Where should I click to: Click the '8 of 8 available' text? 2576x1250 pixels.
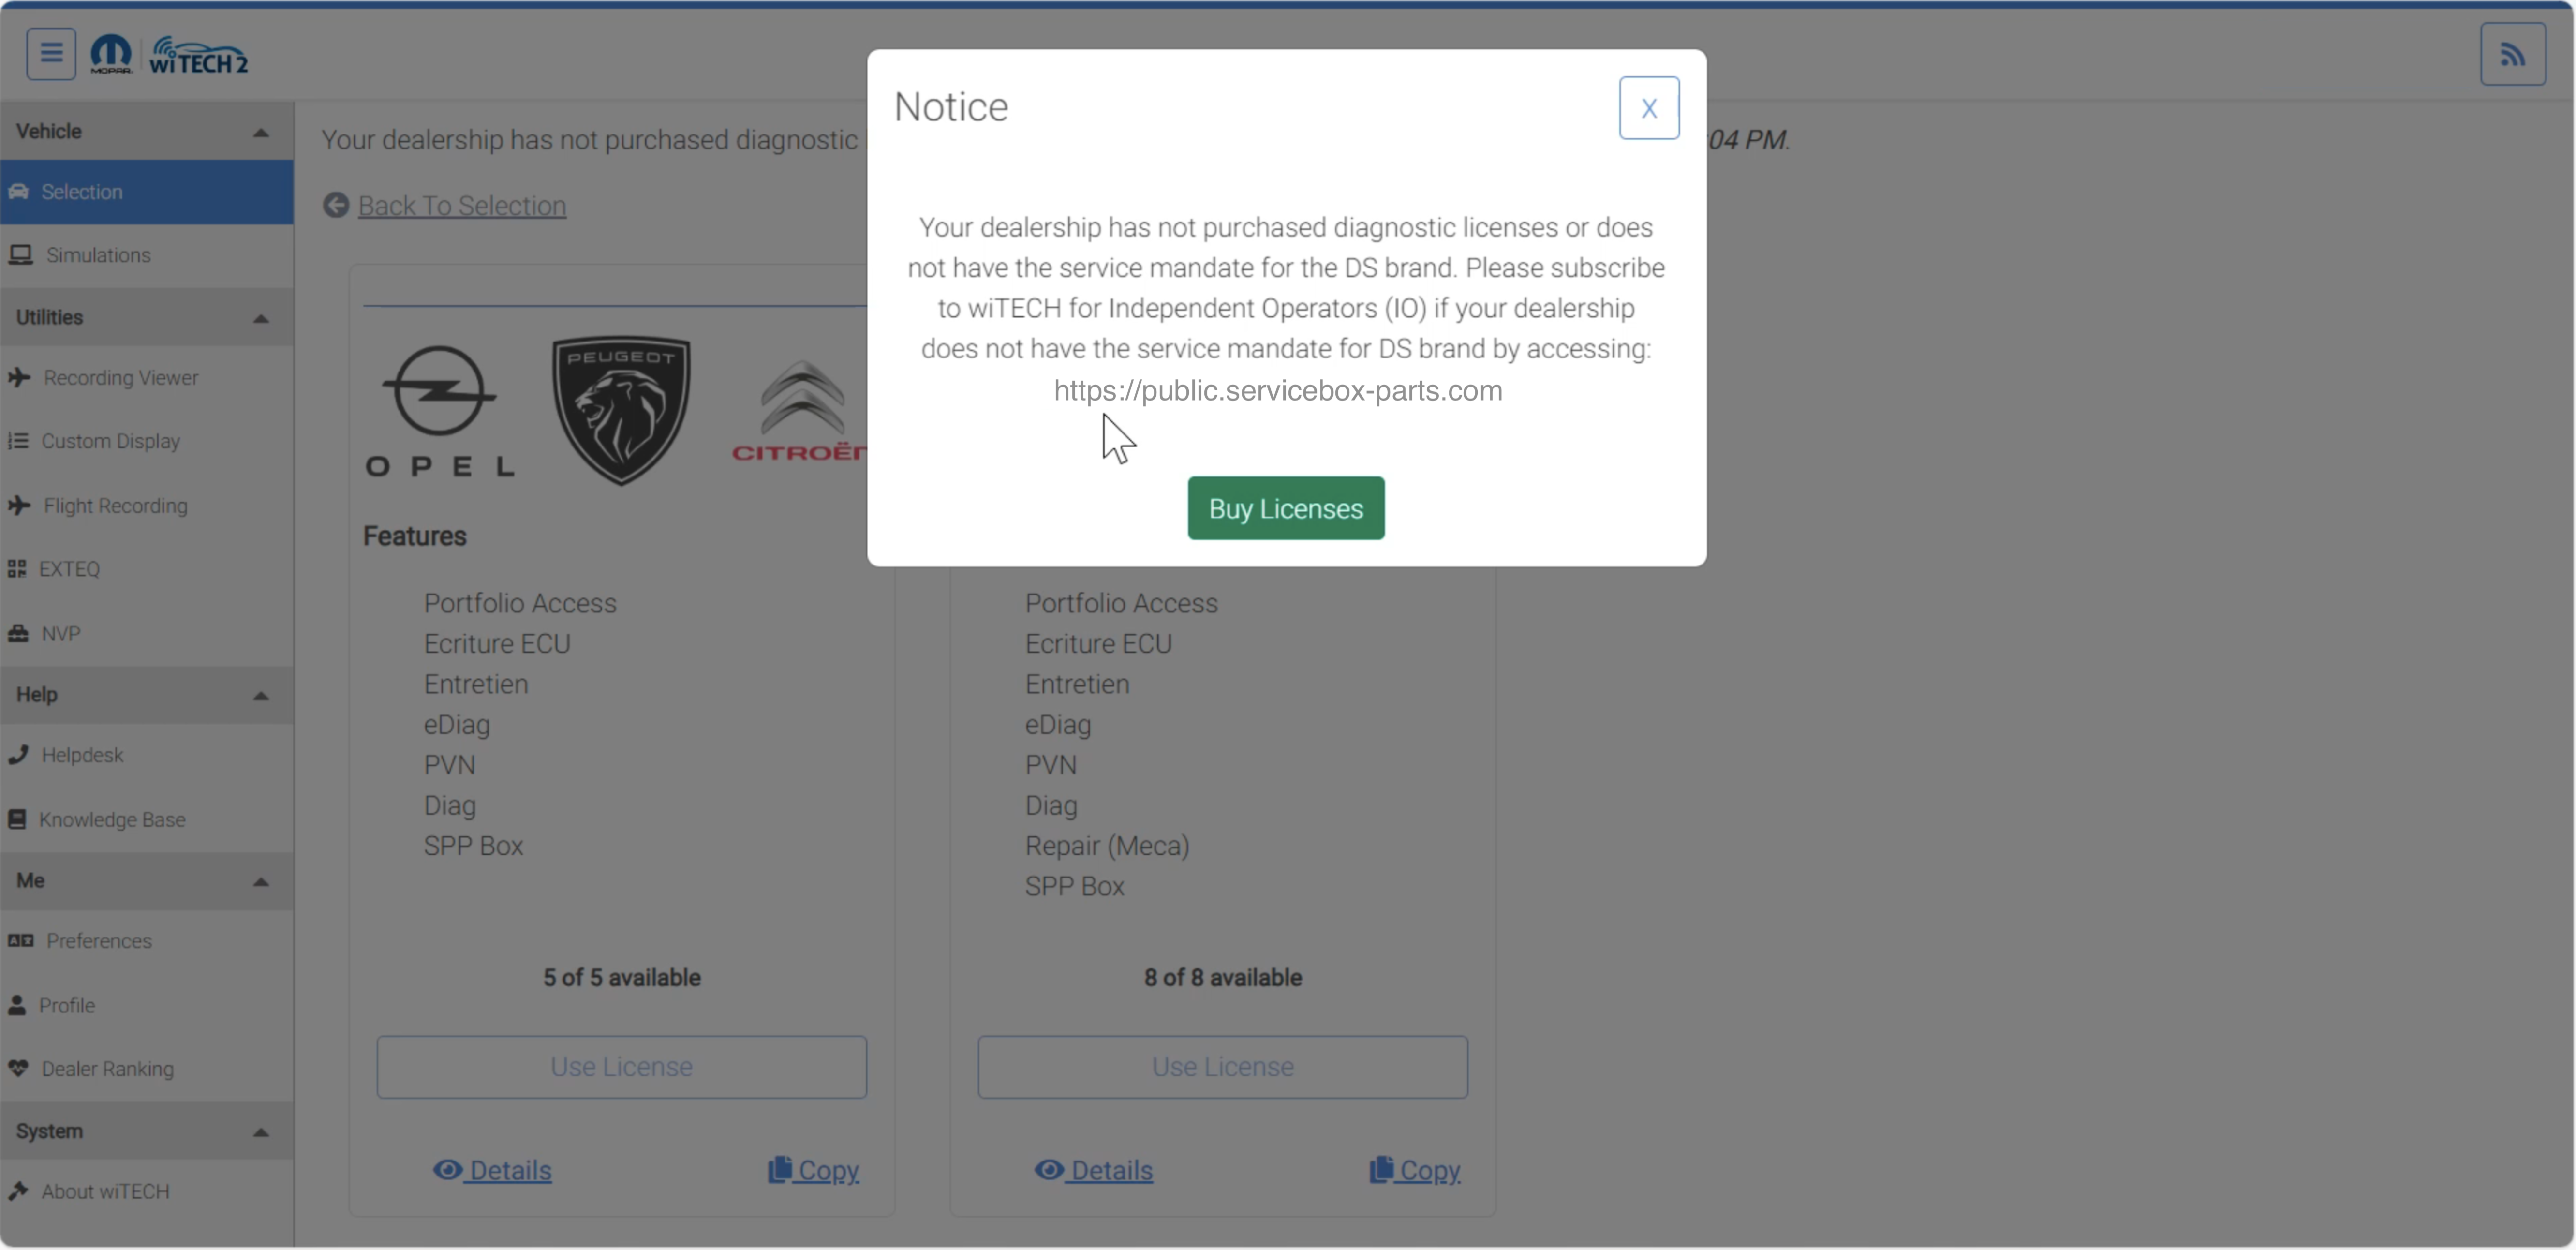pos(1223,978)
